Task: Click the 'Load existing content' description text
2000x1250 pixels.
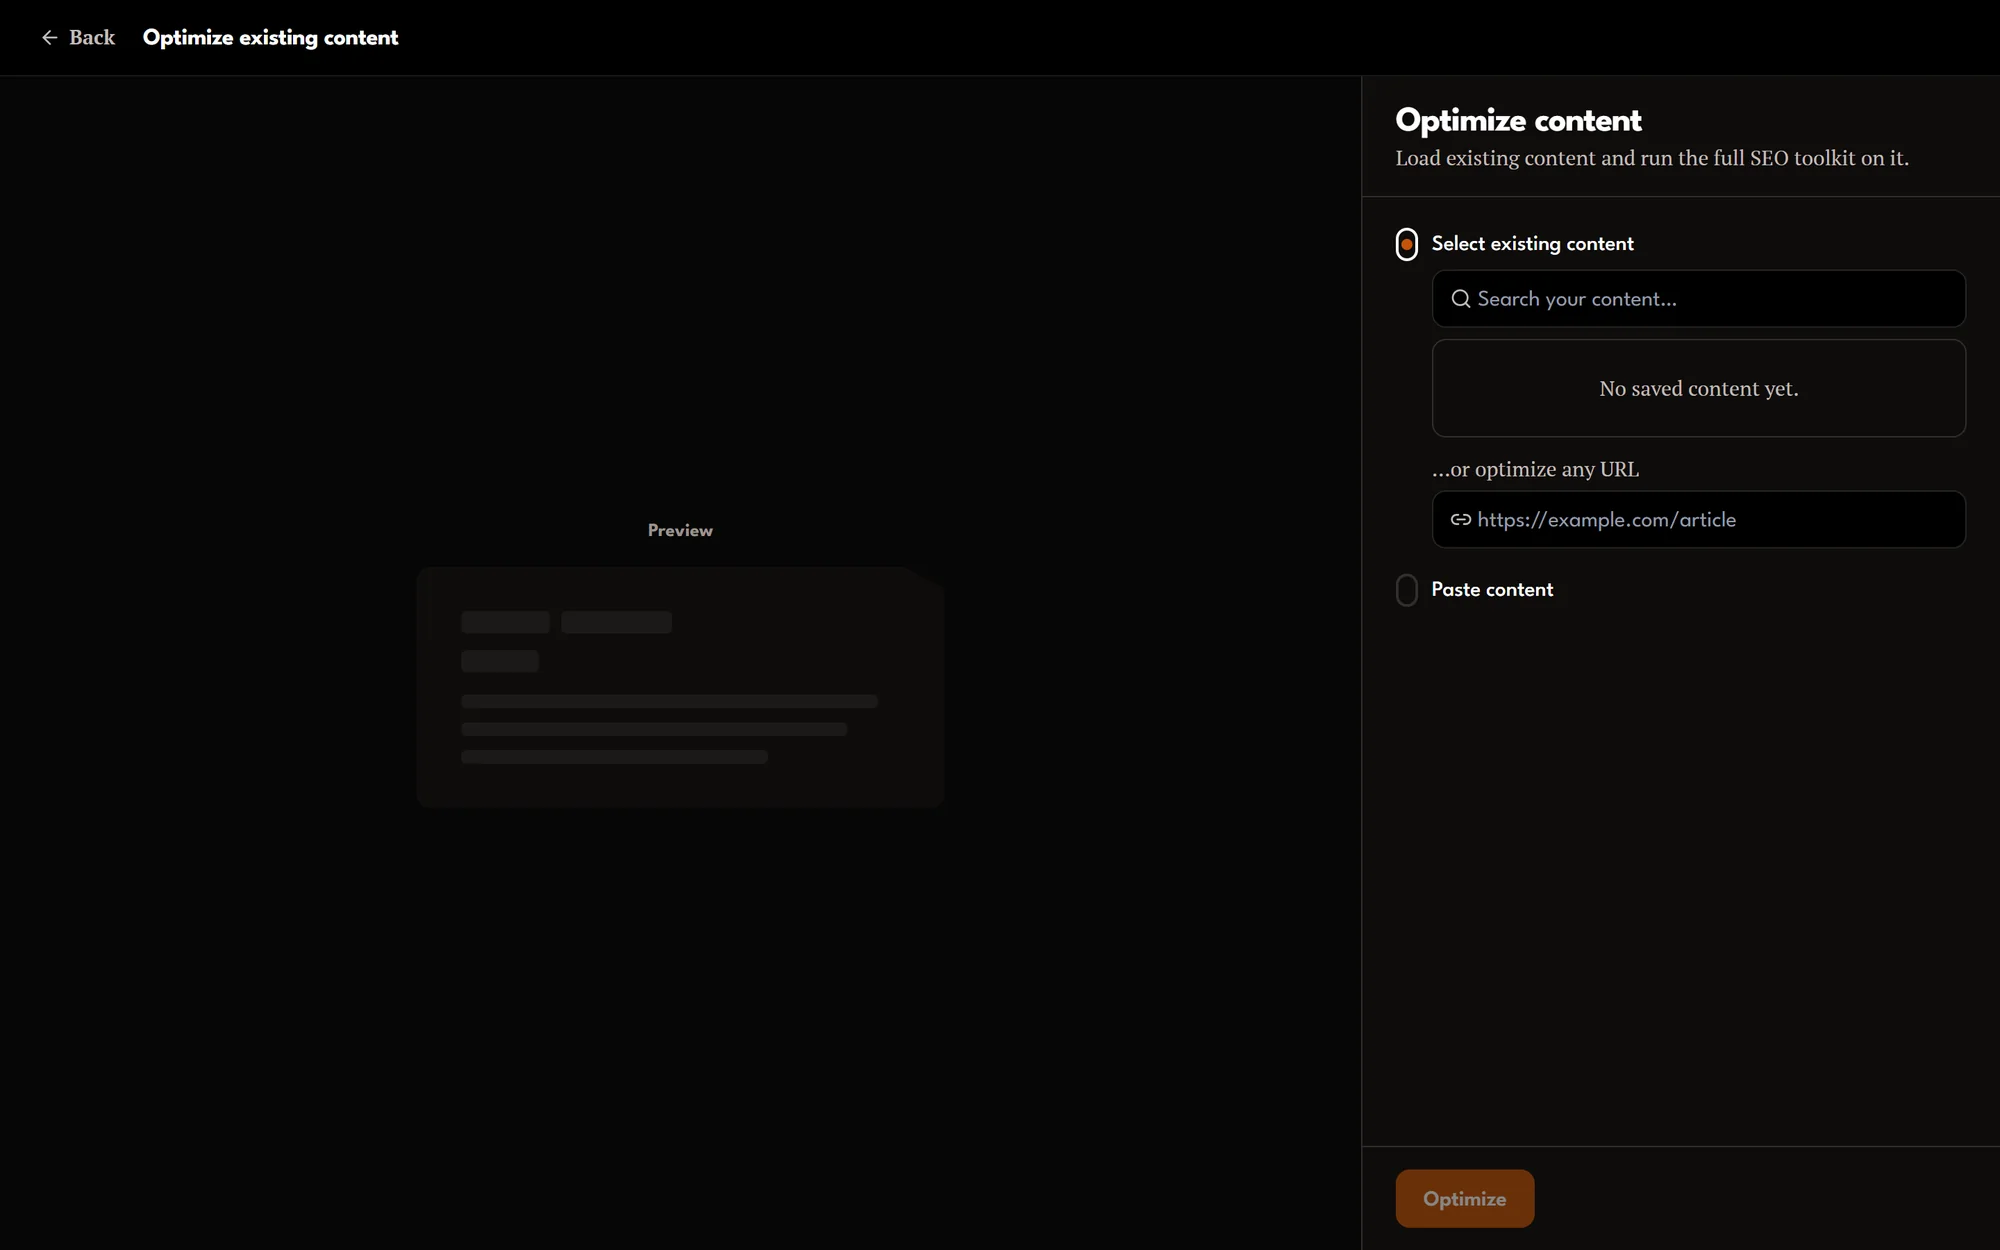Action: [1652, 159]
